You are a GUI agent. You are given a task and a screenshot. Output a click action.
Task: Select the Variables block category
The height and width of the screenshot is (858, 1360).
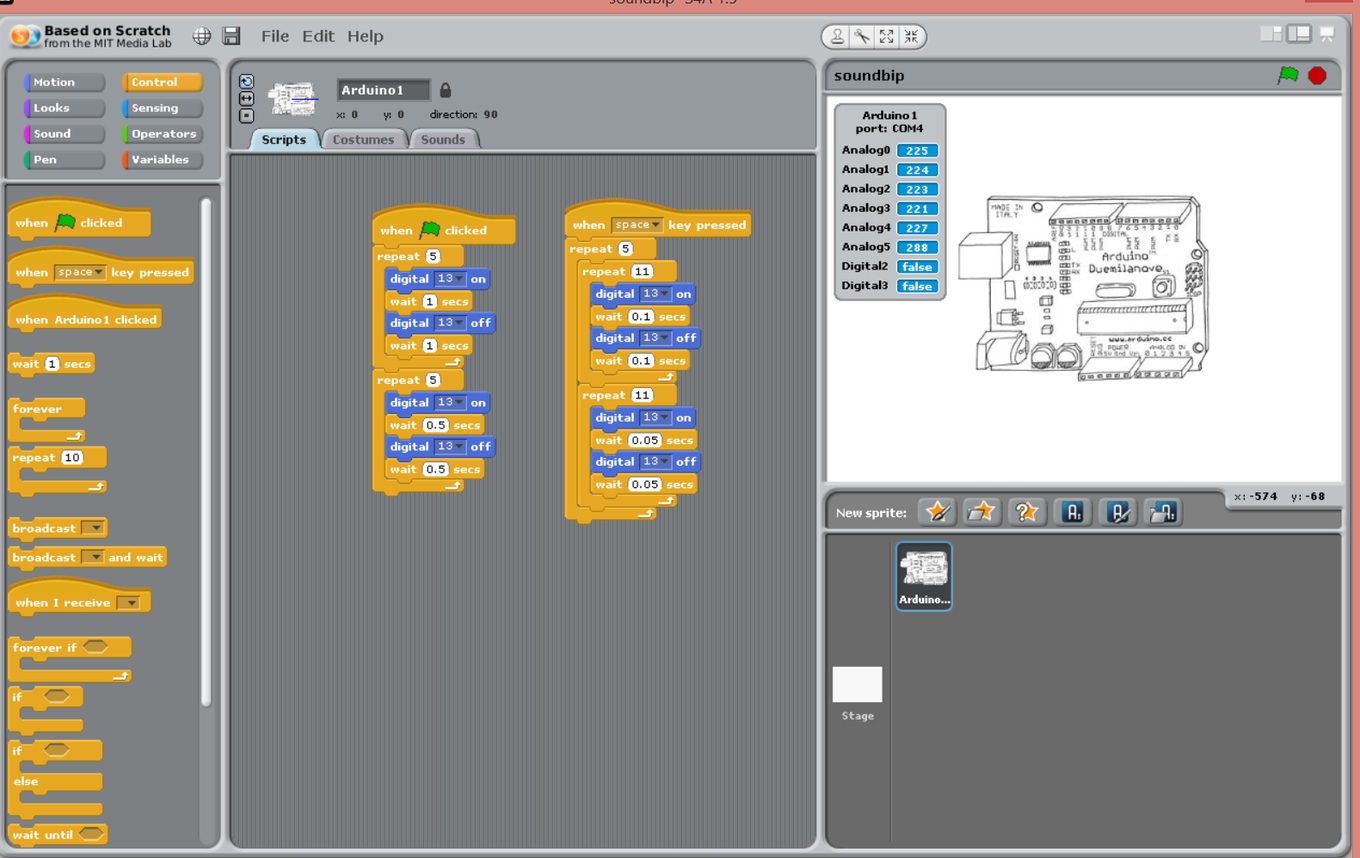(x=162, y=160)
